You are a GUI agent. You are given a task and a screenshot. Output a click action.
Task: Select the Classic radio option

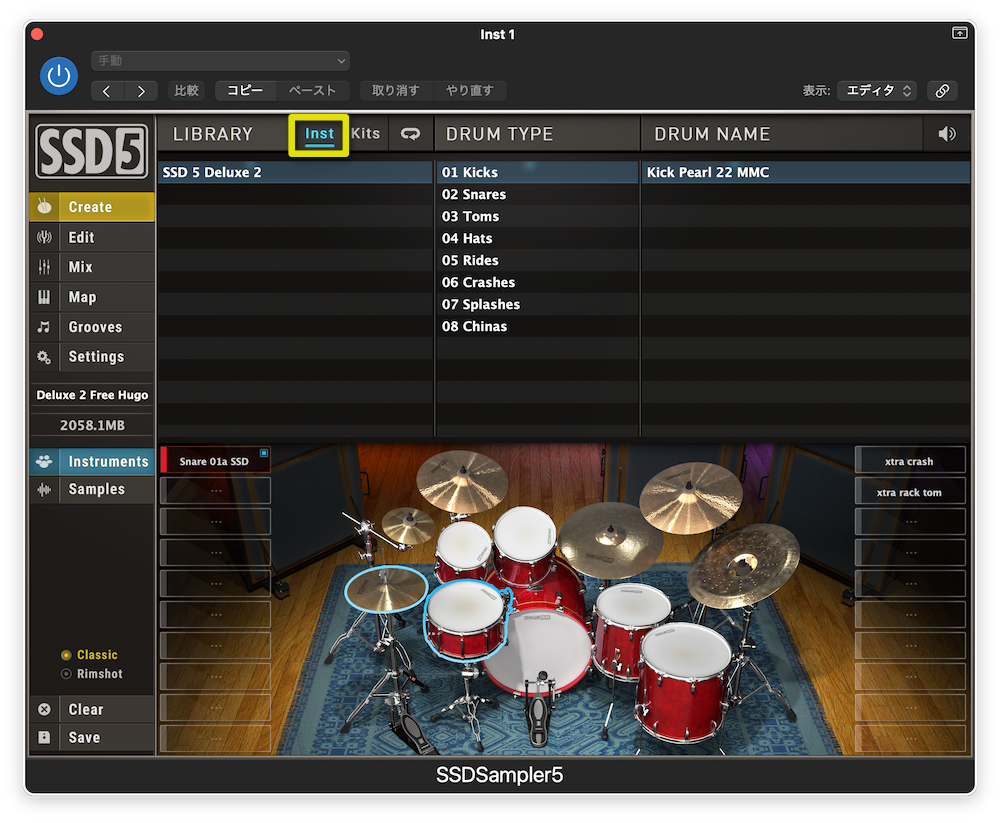(89, 655)
